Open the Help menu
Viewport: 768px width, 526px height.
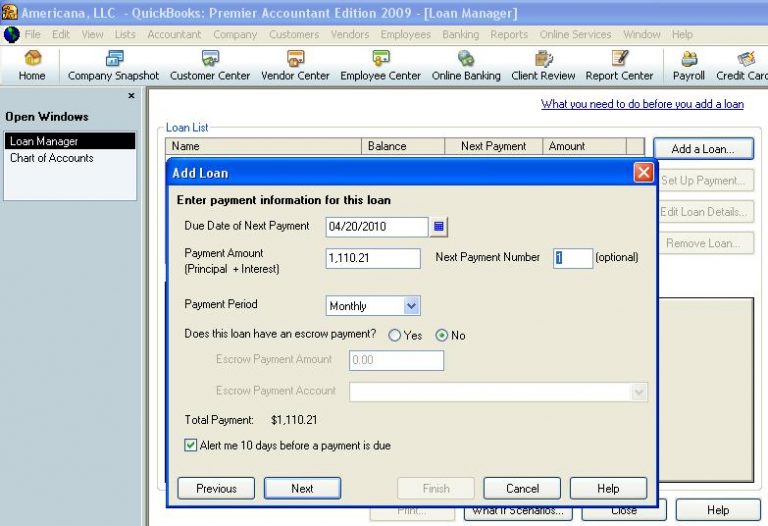[x=682, y=34]
